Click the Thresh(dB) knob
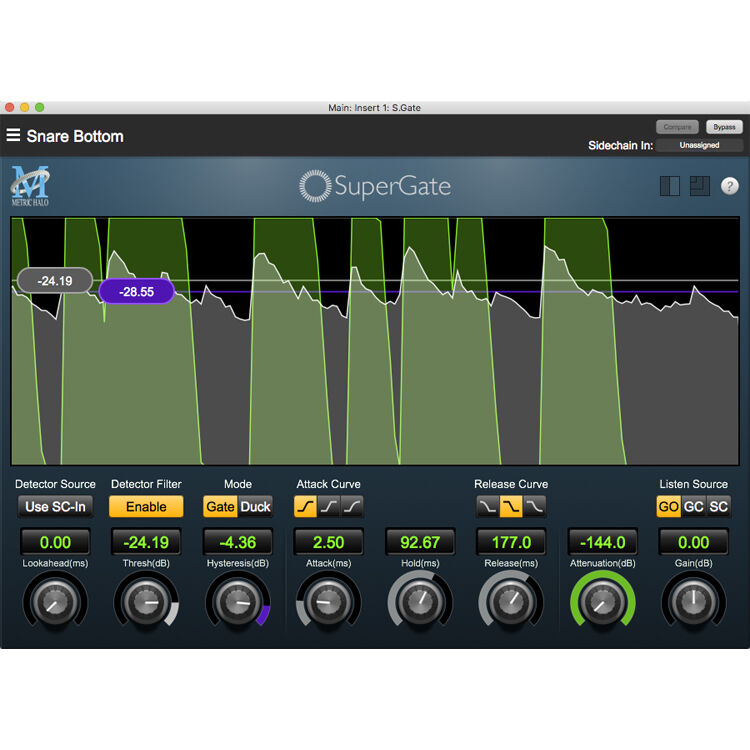The width and height of the screenshot is (750, 750). 146,601
